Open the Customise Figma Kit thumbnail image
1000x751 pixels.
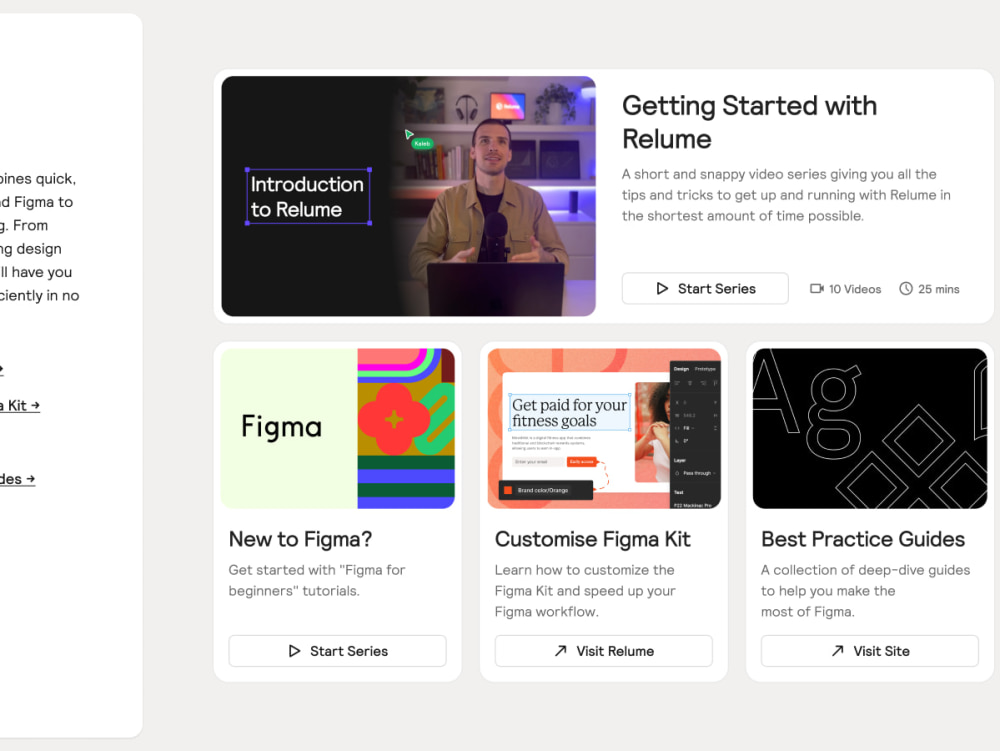click(604, 428)
